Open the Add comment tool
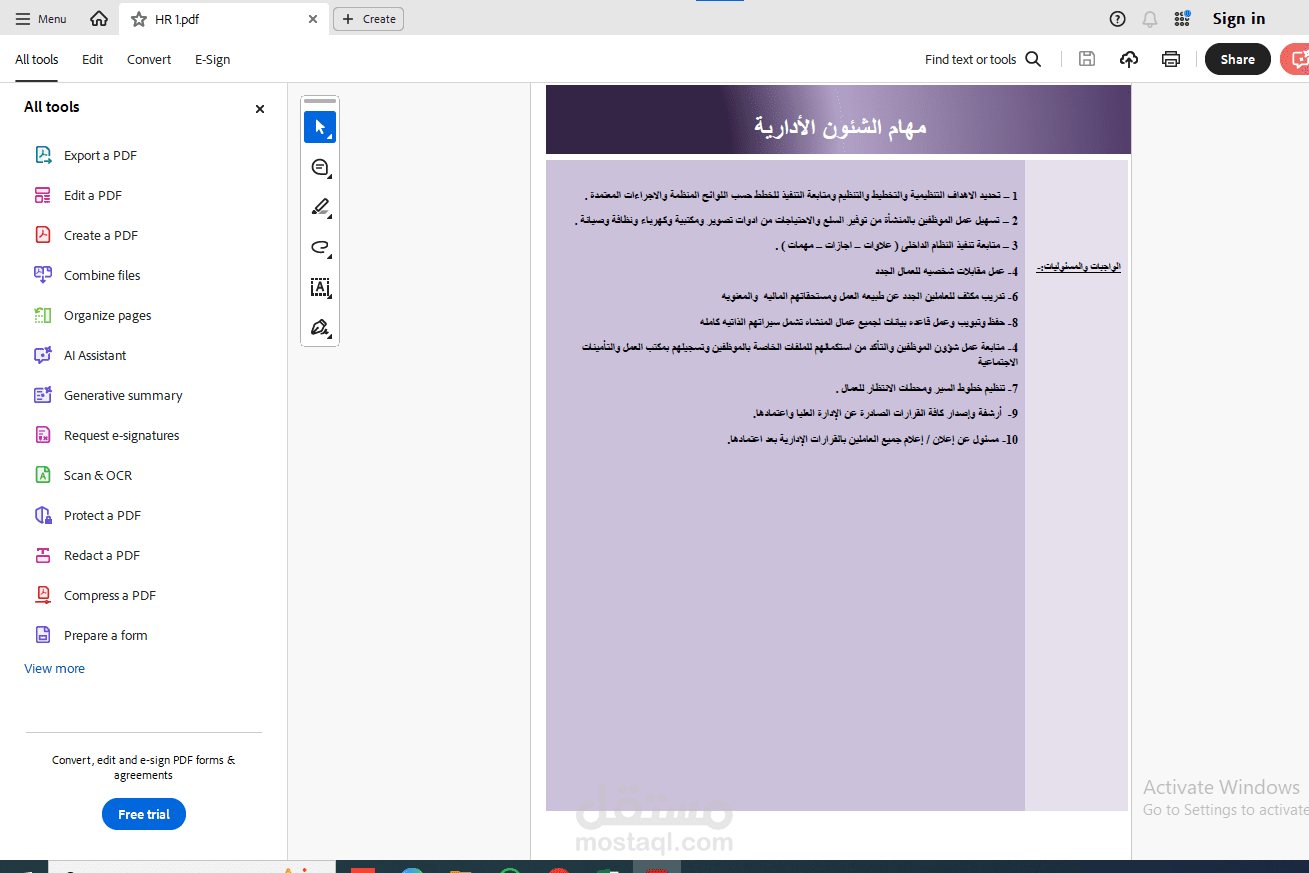1309x873 pixels. (x=318, y=167)
